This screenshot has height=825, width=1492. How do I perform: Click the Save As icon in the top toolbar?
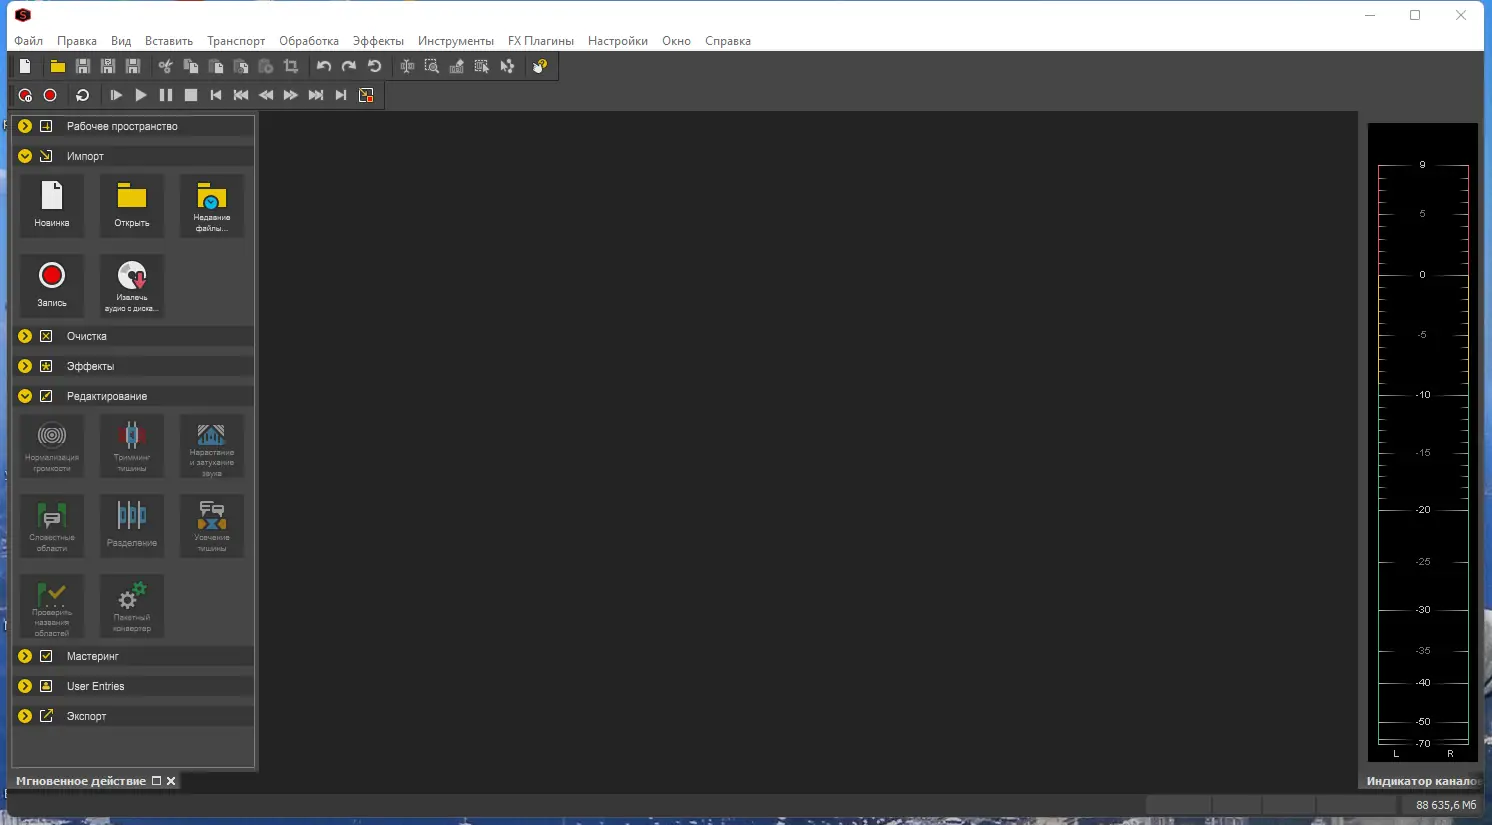tap(108, 66)
